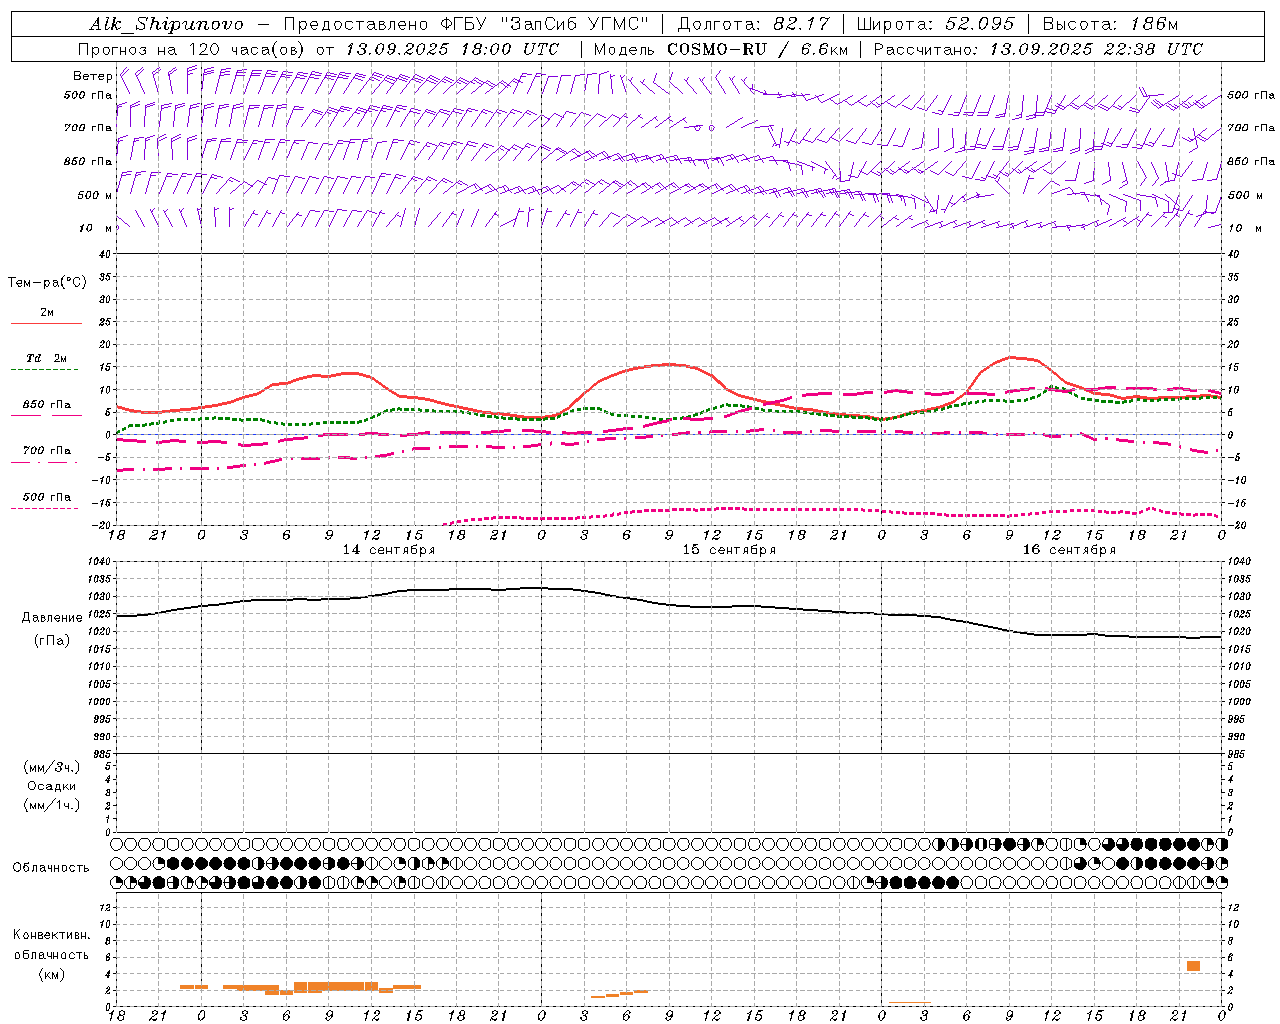
Task: Click the Долгота: 82.17 value
Action: (753, 24)
